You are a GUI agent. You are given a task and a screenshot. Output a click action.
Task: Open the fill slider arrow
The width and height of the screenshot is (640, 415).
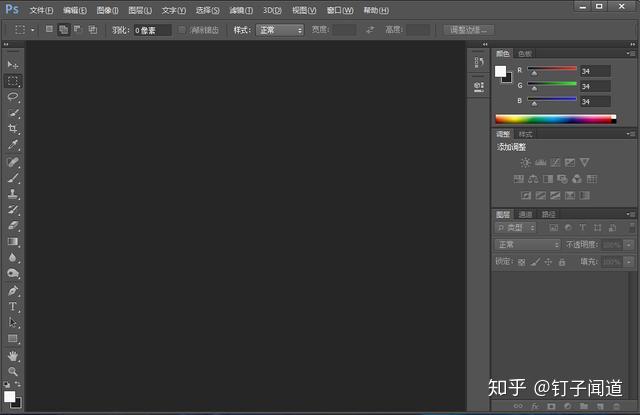pos(629,262)
